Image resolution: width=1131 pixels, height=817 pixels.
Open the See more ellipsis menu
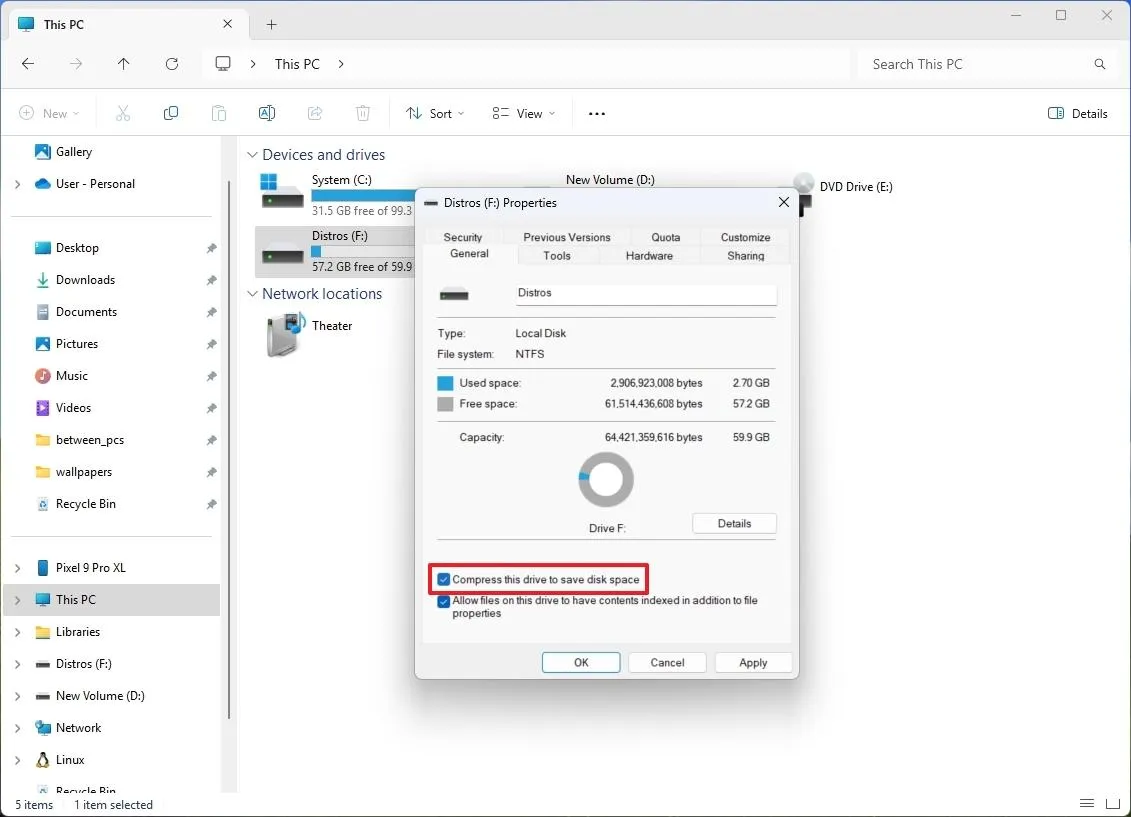tap(597, 114)
